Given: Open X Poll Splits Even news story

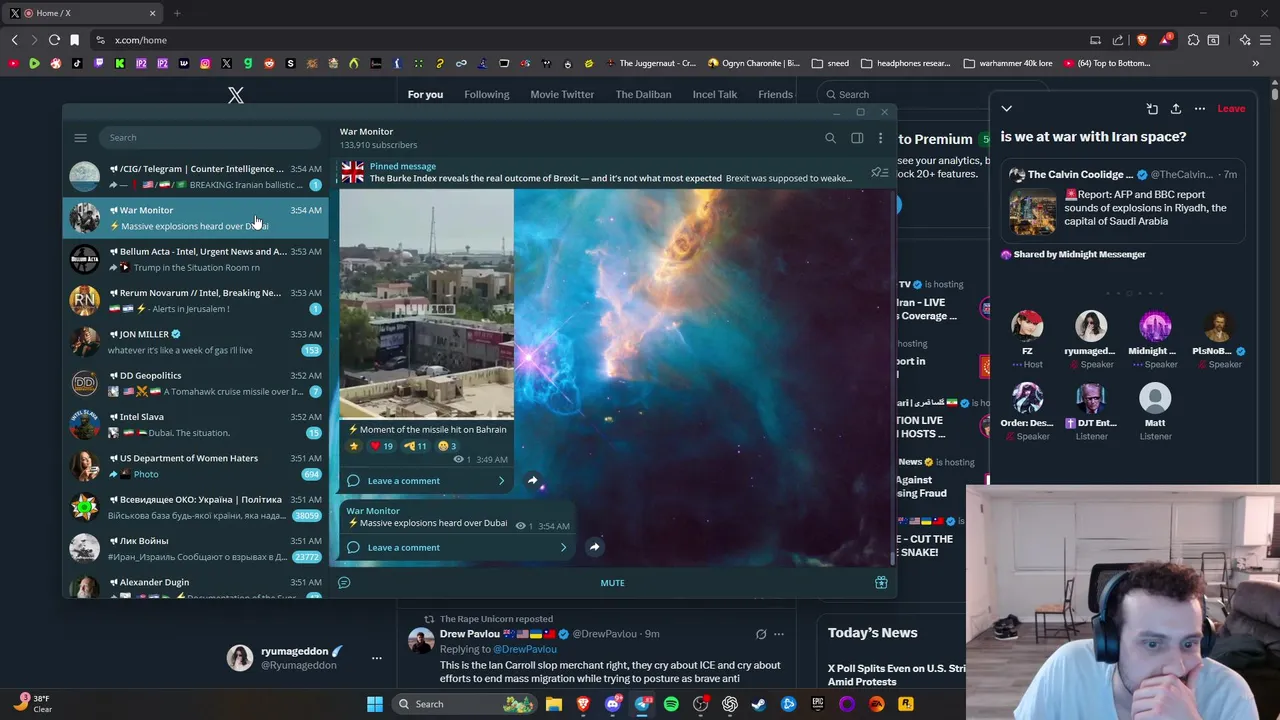Looking at the screenshot, I should click(x=897, y=675).
